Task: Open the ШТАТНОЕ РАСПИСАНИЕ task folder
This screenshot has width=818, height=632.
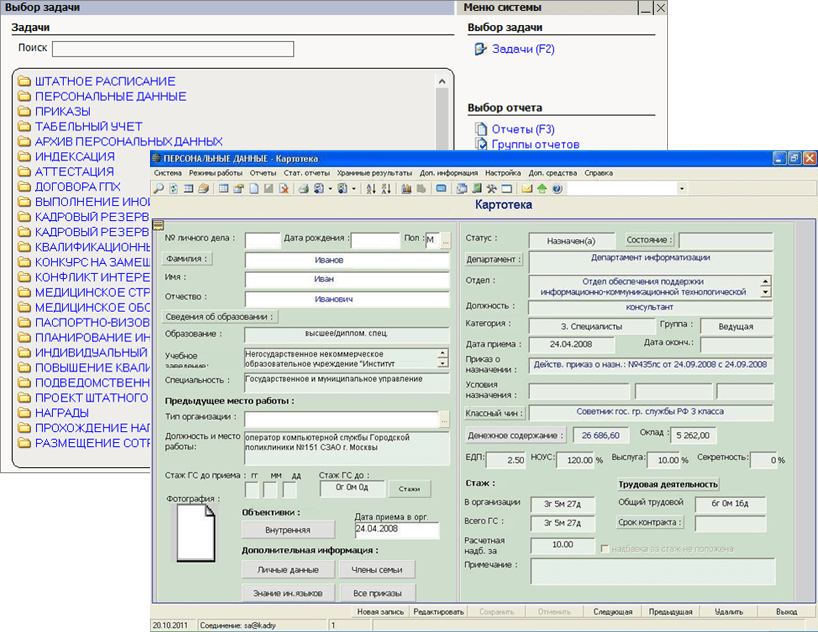Action: [105, 81]
